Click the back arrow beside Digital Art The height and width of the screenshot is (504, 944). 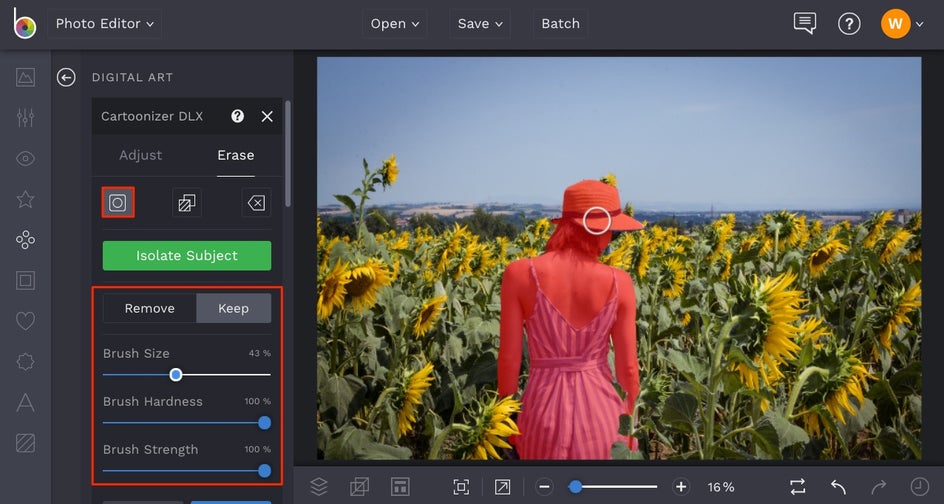click(66, 77)
